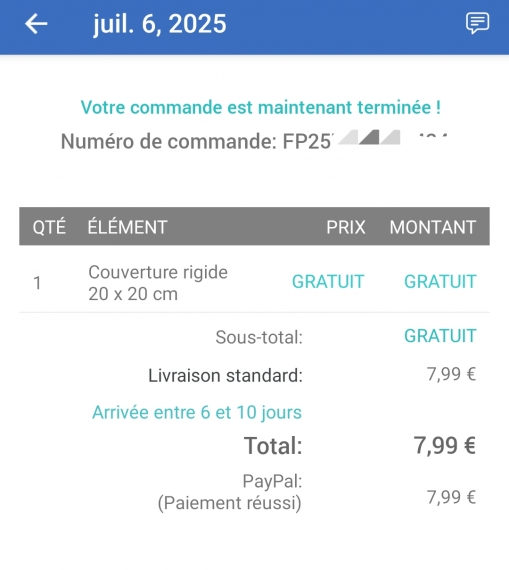This screenshot has height=570, width=509.
Task: Tap GRATUIT under the MONTANT column
Action: click(440, 282)
